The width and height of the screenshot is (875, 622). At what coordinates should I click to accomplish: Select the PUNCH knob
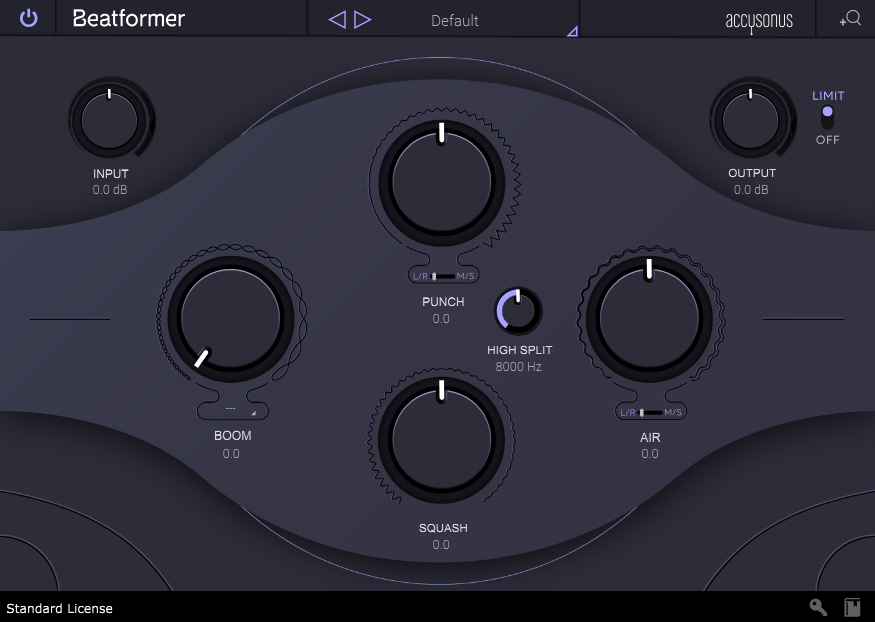[x=441, y=182]
